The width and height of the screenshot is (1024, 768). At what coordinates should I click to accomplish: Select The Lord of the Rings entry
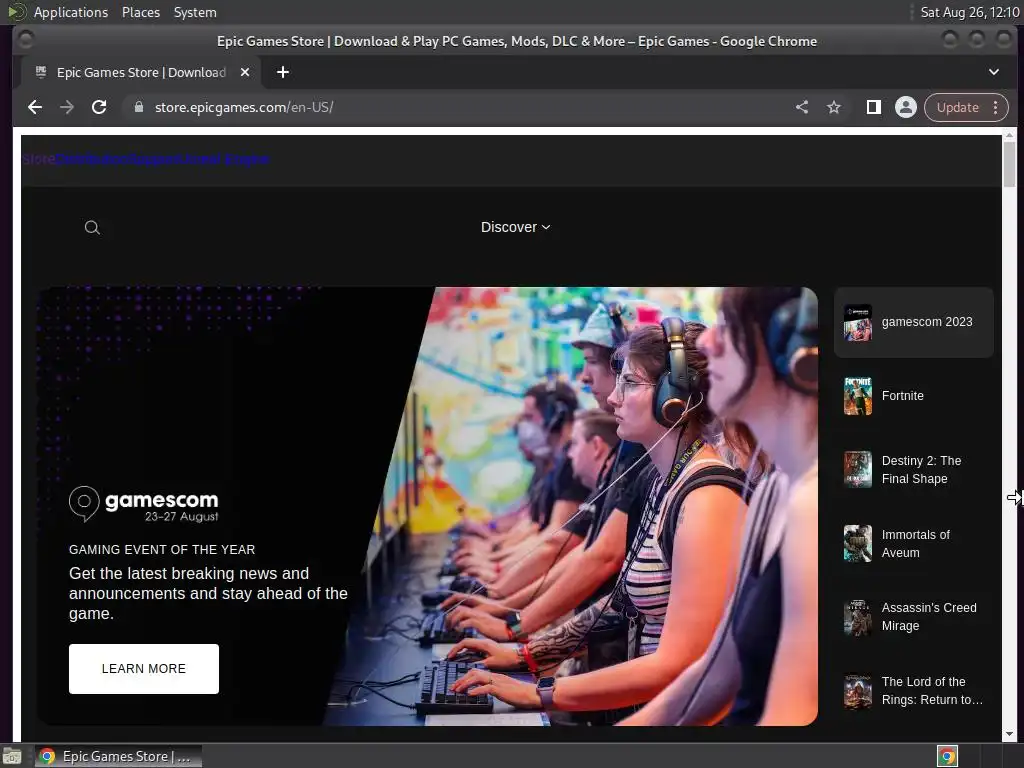pyautogui.click(x=914, y=690)
